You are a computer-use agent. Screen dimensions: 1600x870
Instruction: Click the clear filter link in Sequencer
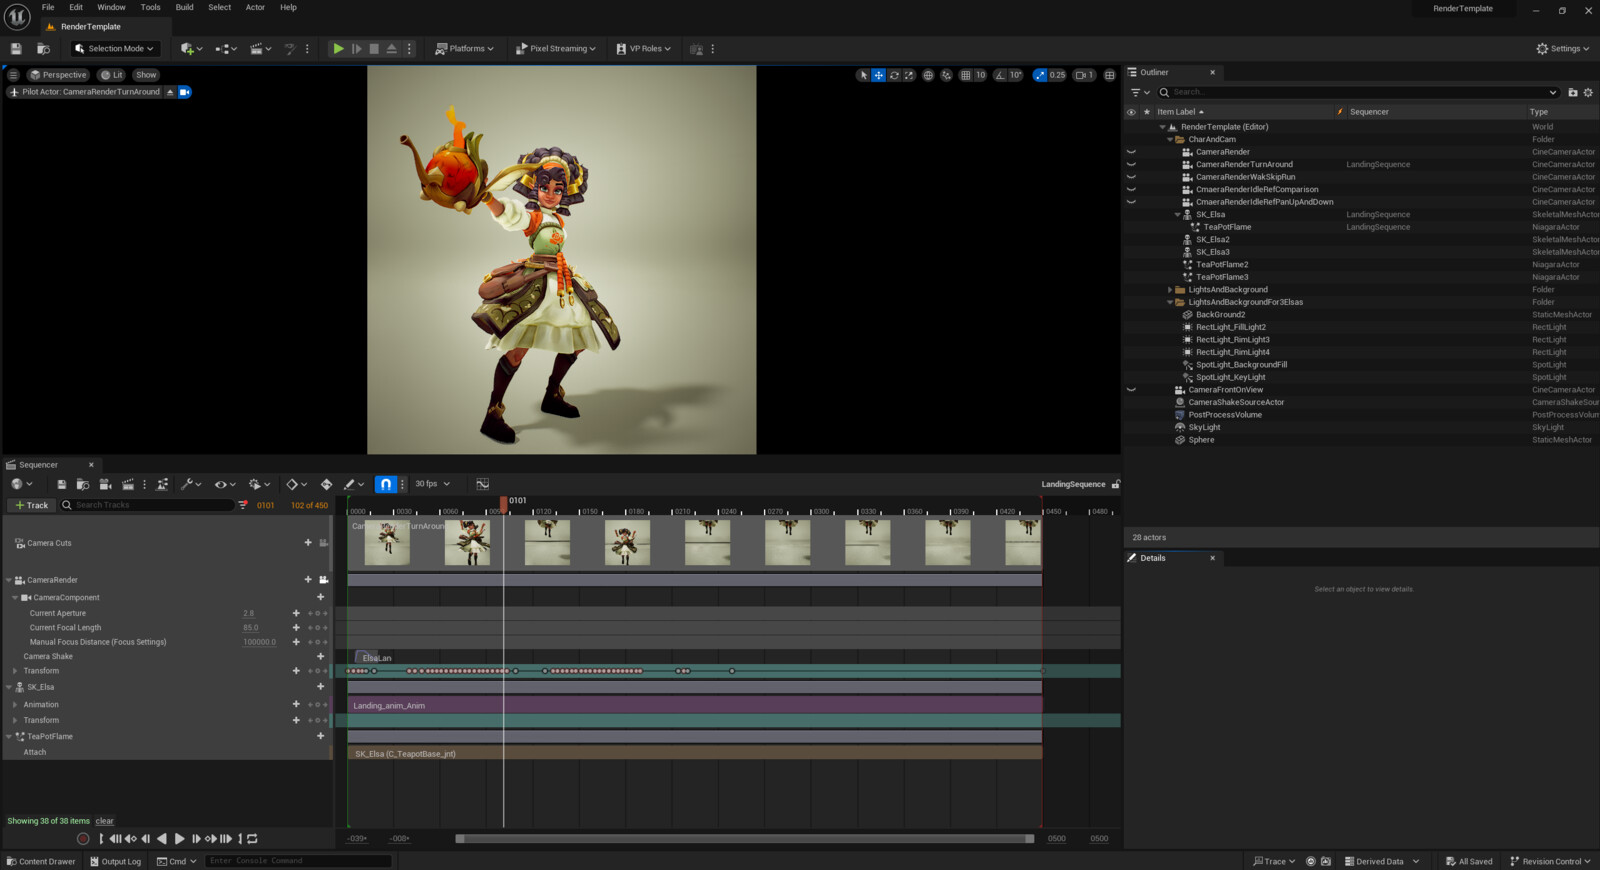click(x=104, y=821)
